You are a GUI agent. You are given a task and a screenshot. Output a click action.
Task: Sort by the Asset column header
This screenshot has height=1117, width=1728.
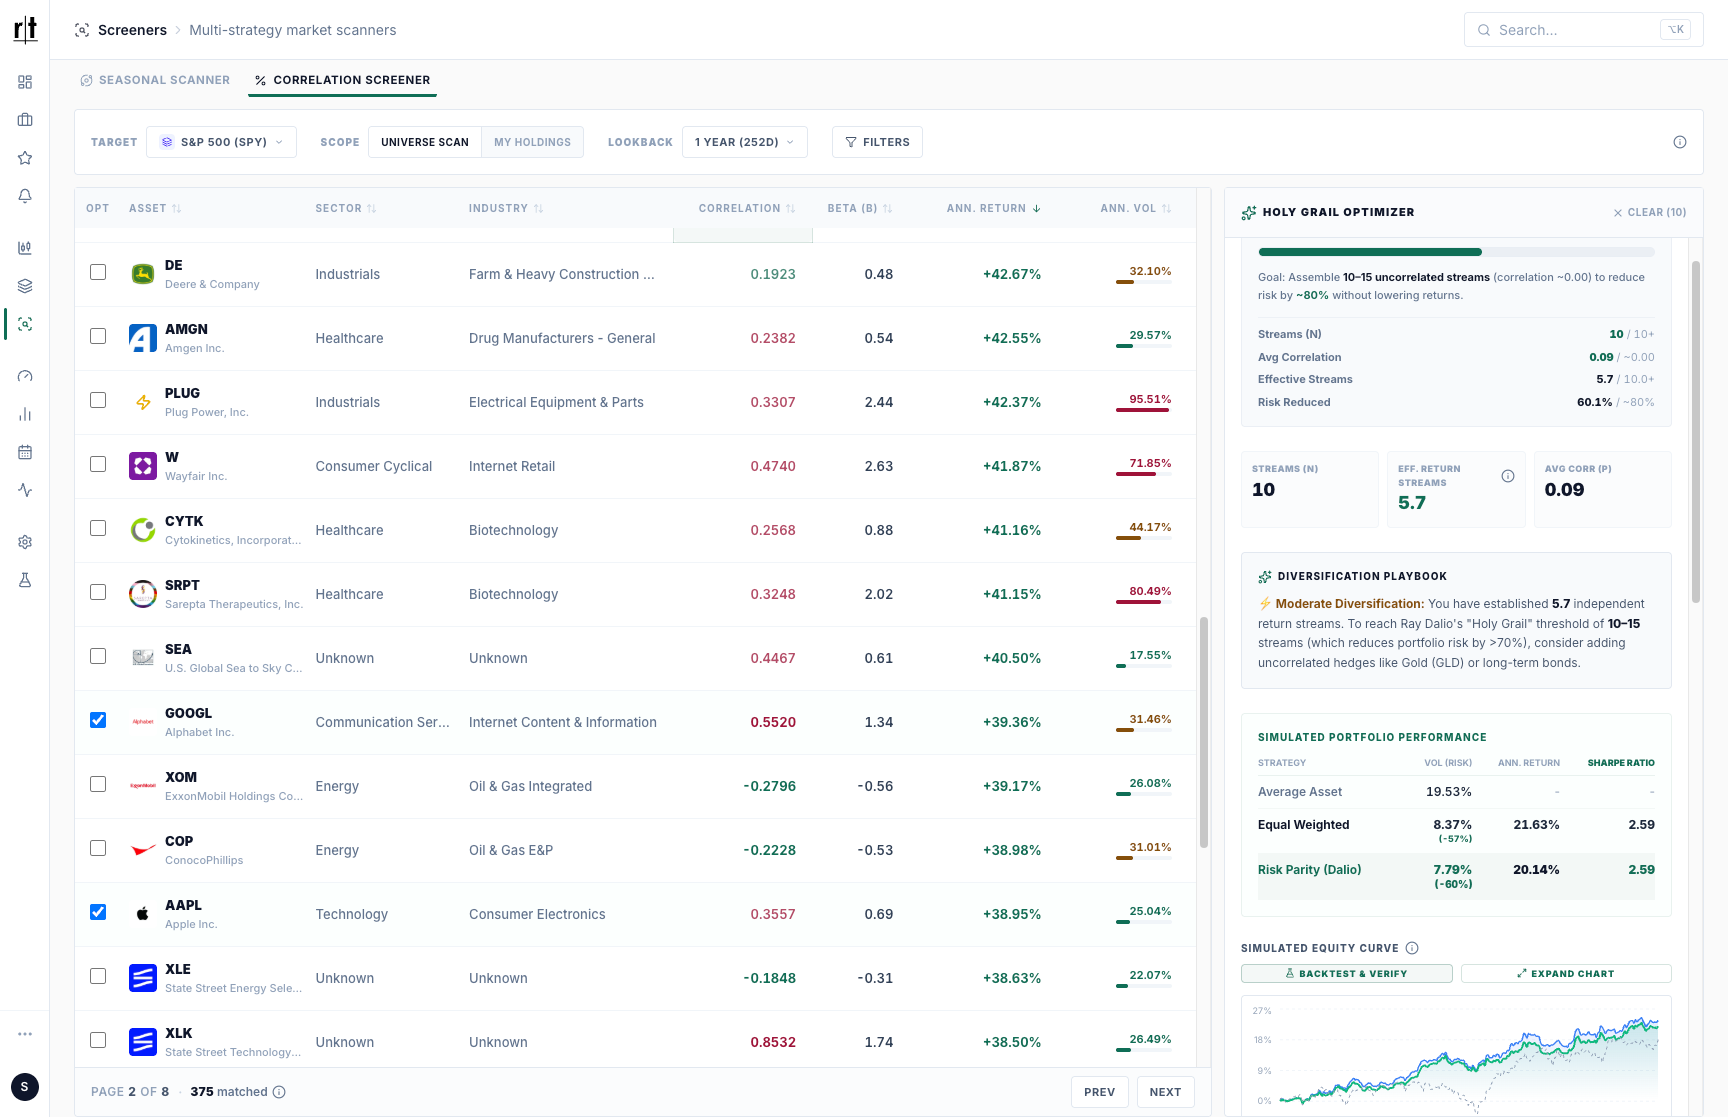(155, 208)
